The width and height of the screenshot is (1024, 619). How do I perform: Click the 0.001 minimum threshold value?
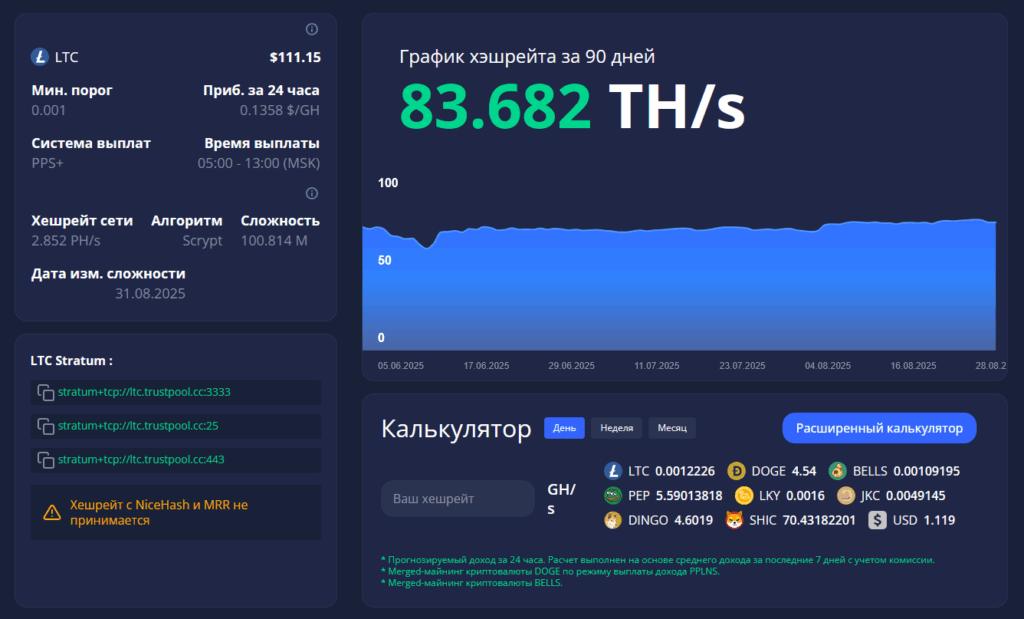tap(48, 110)
